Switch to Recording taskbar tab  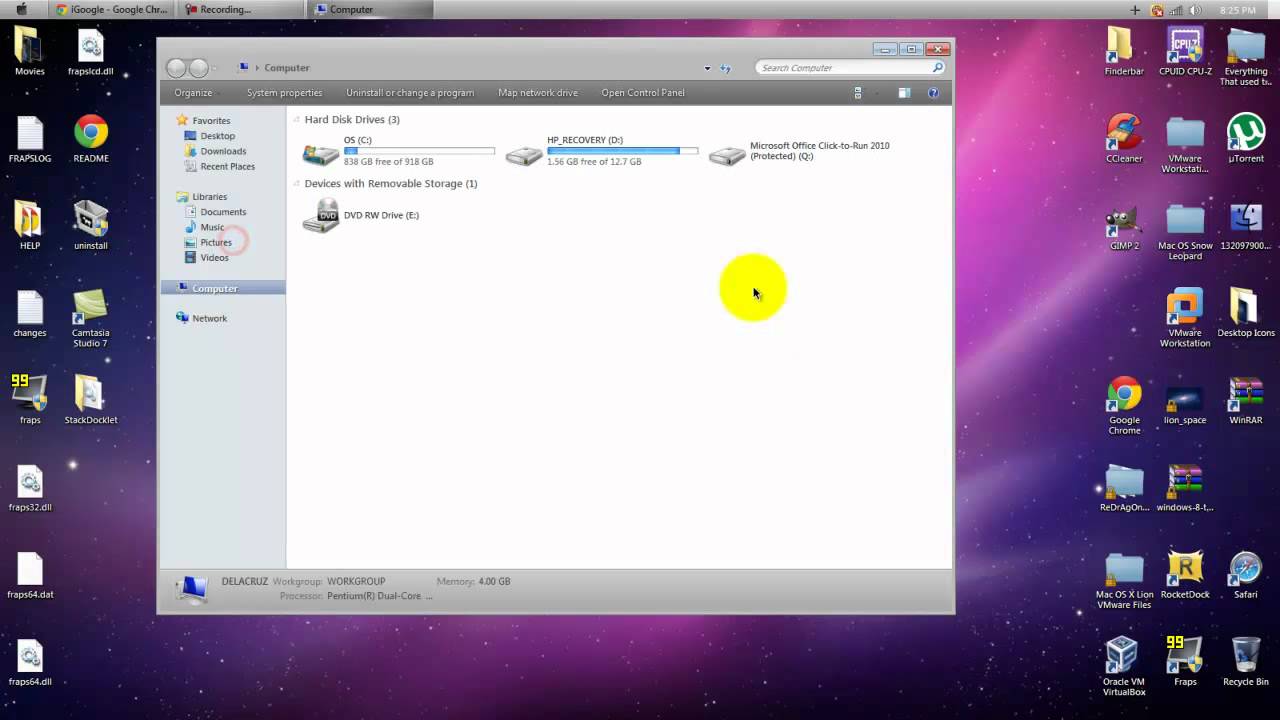[241, 9]
